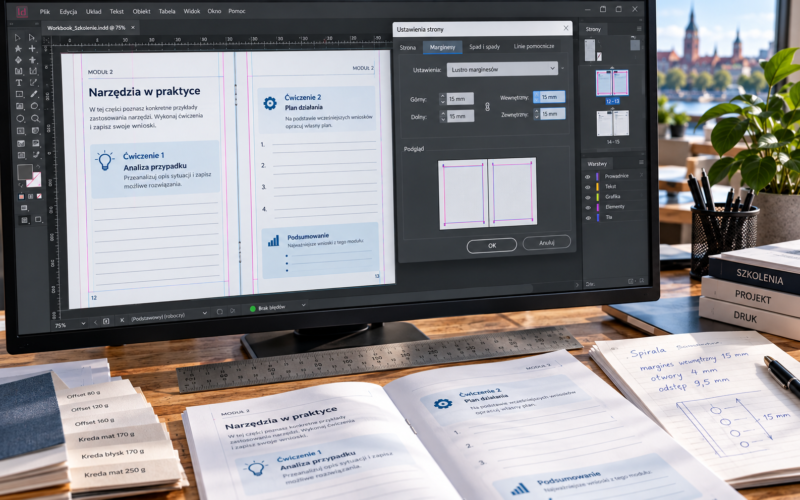Toggle visibility of the Grafika layer
800x500 pixels.
click(x=587, y=197)
